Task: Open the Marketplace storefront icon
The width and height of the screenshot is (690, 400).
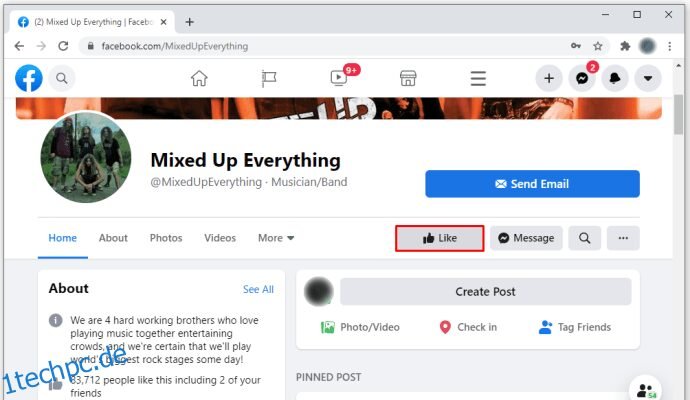Action: (408, 78)
